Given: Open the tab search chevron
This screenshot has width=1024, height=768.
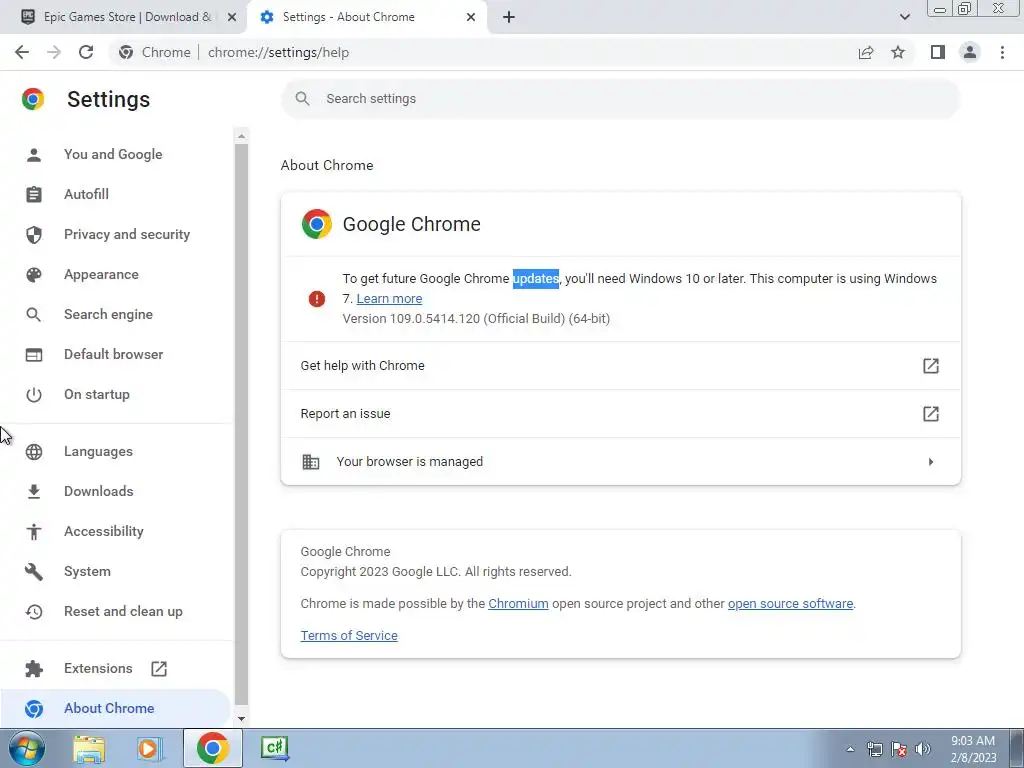Looking at the screenshot, I should (x=904, y=17).
